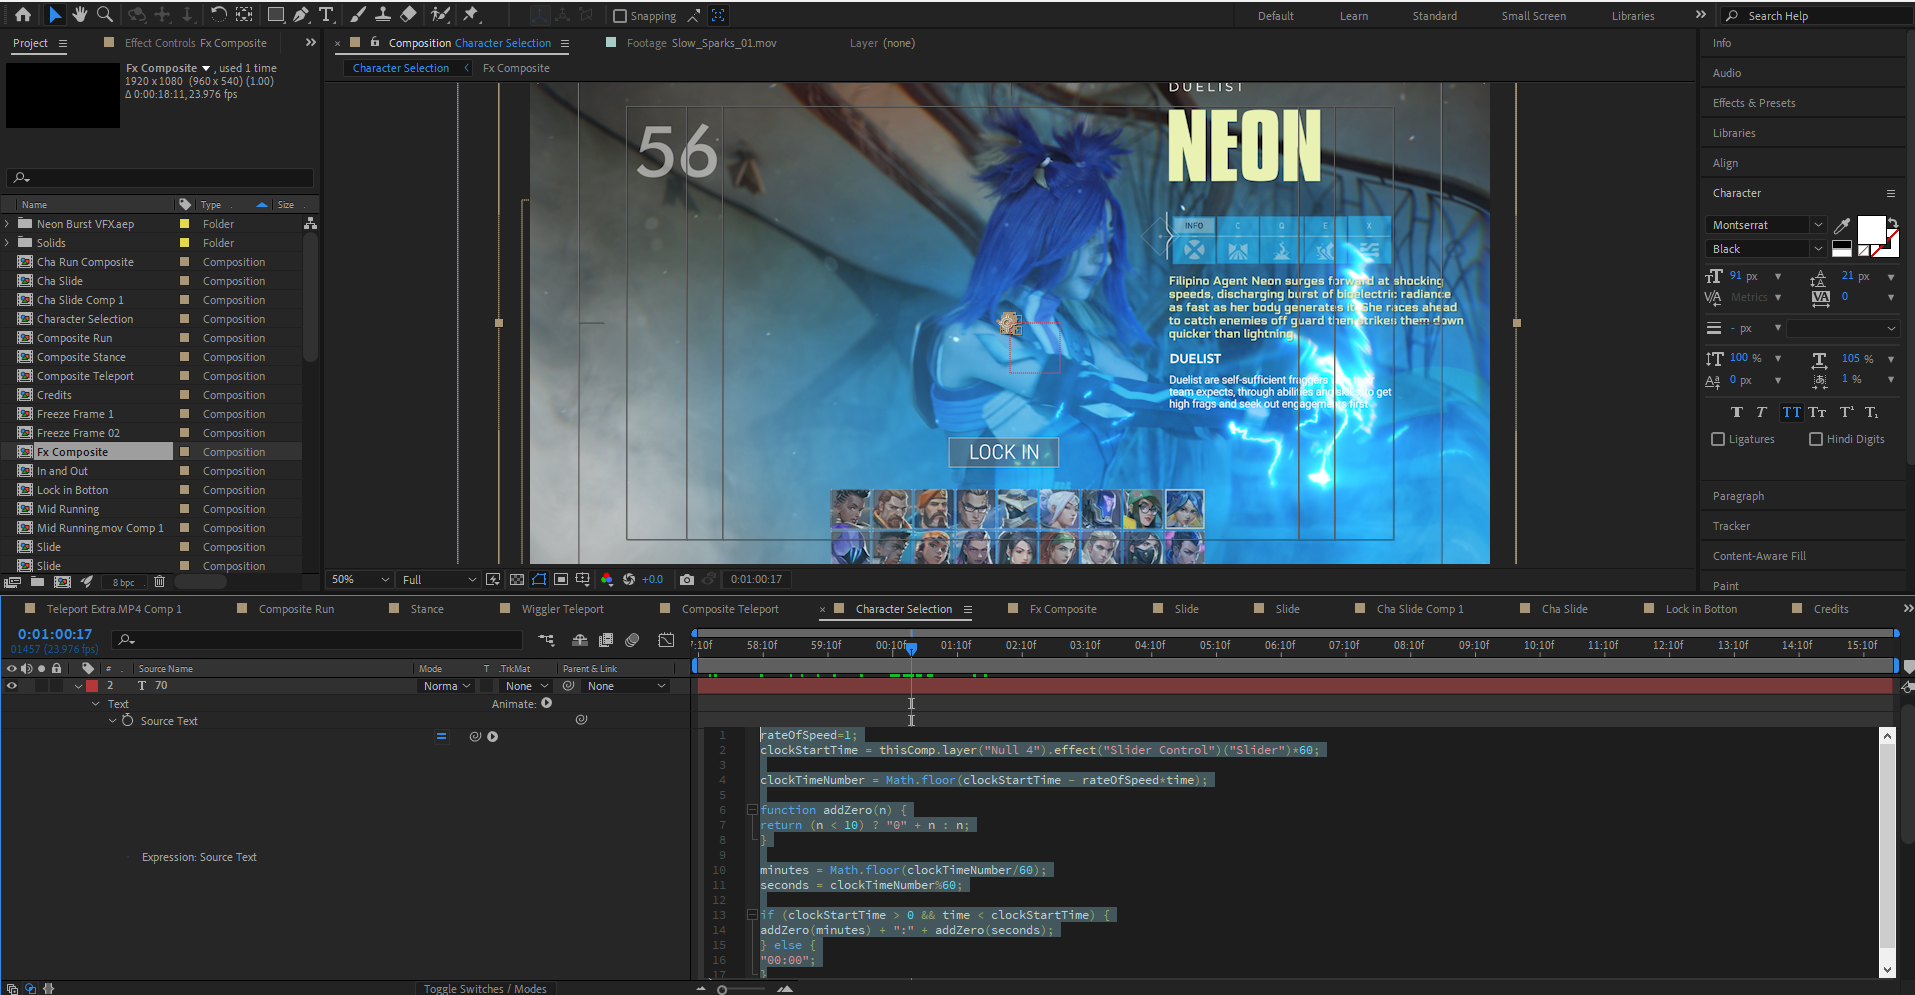Select the Selection arrow tool
Screen dimensions: 1915x995
pyautogui.click(x=54, y=15)
